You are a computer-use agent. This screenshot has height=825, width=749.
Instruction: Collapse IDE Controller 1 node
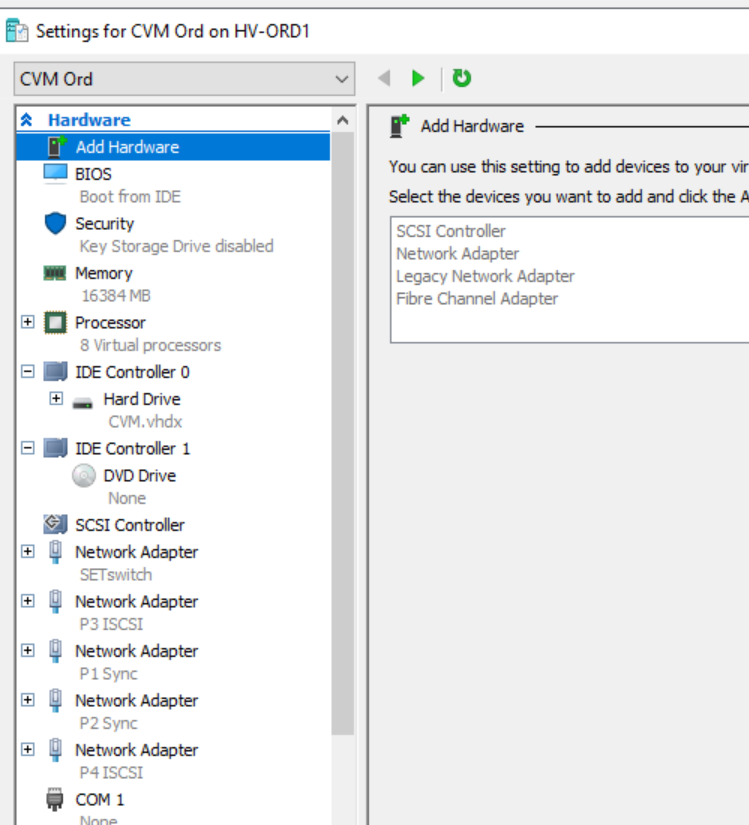pyautogui.click(x=28, y=448)
